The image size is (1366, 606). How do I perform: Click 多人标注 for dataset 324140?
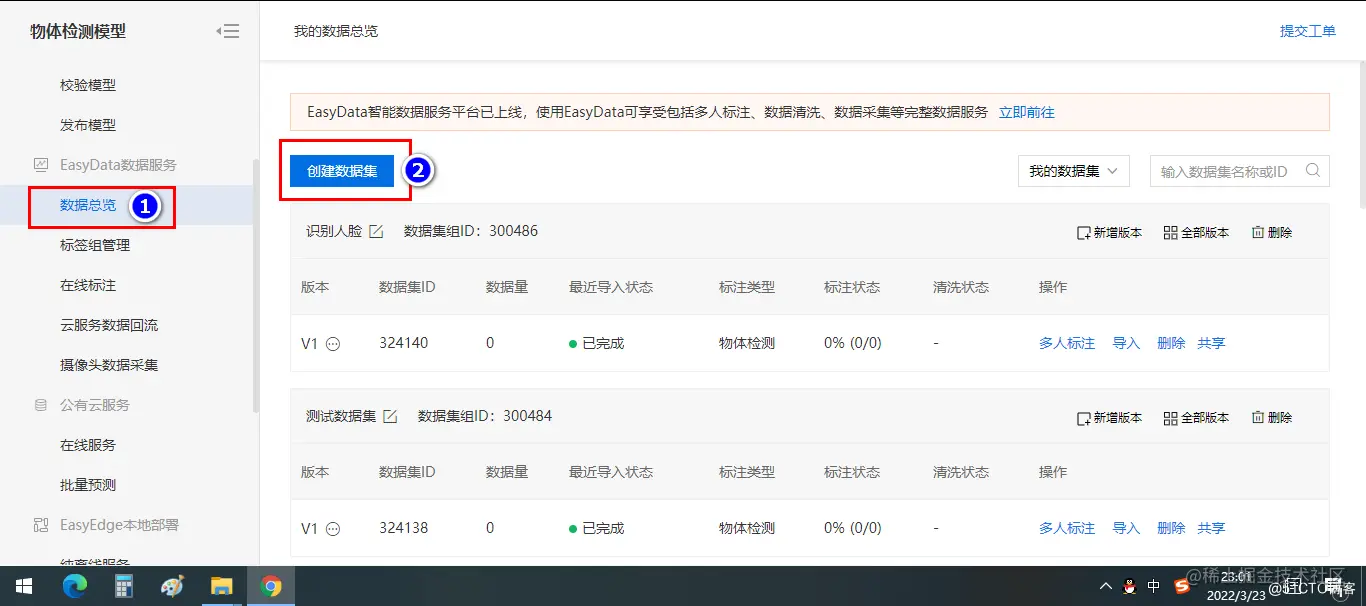1067,343
